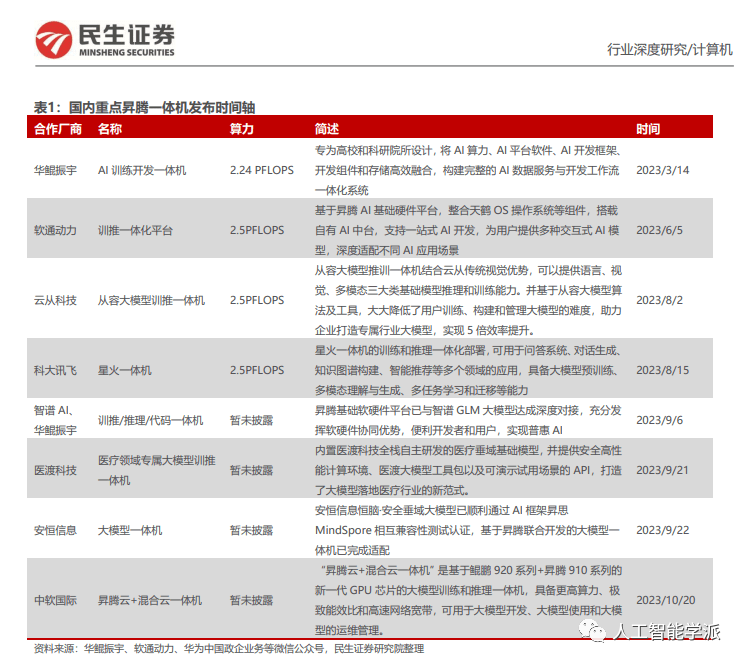
Task: Click the 简述 column header
Action: pyautogui.click(x=327, y=129)
